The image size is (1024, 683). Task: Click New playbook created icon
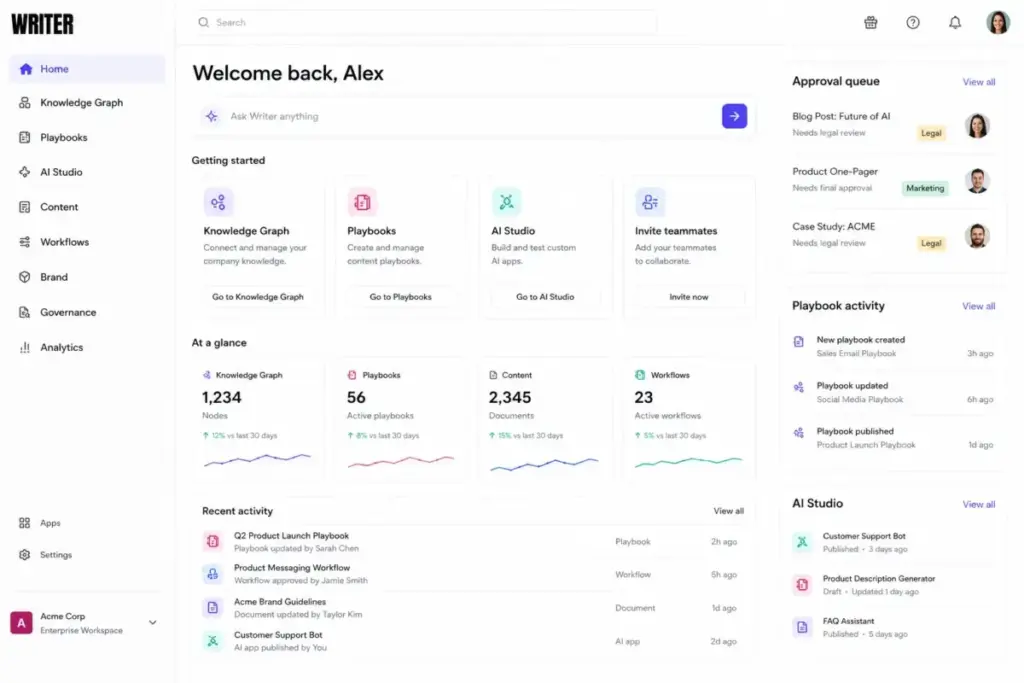pyautogui.click(x=799, y=342)
